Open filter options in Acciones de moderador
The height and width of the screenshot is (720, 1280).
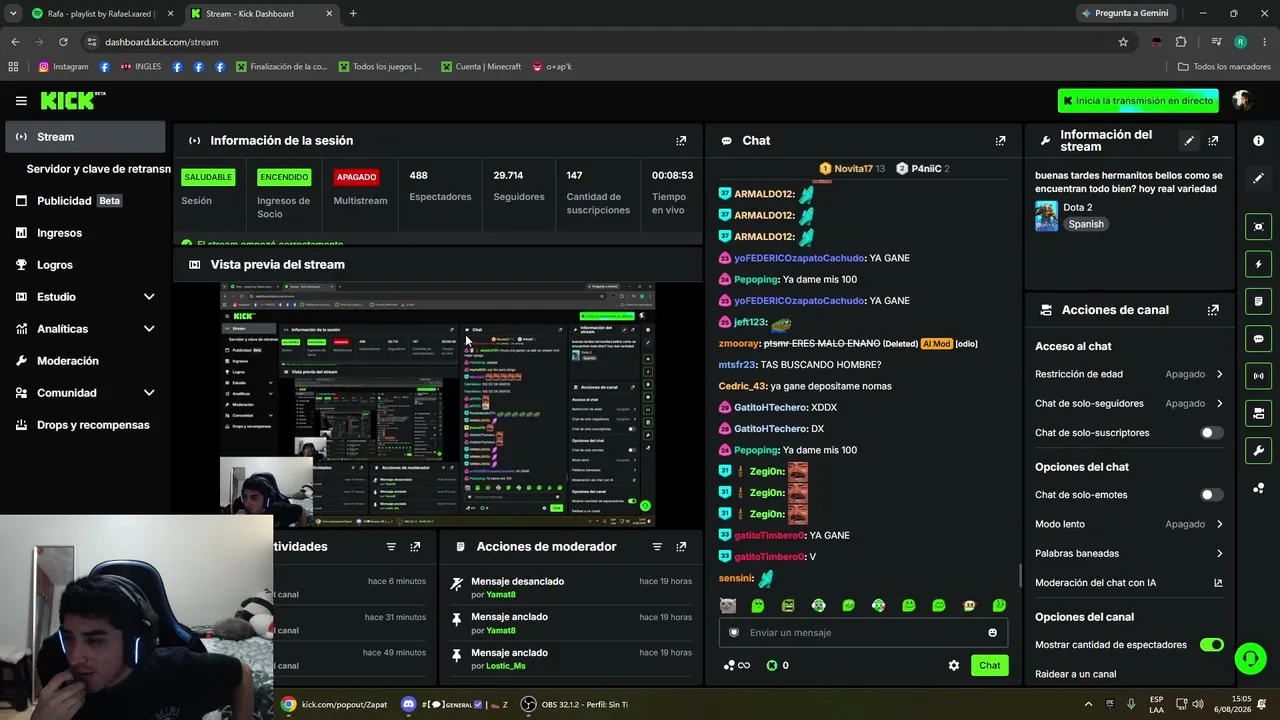657,547
